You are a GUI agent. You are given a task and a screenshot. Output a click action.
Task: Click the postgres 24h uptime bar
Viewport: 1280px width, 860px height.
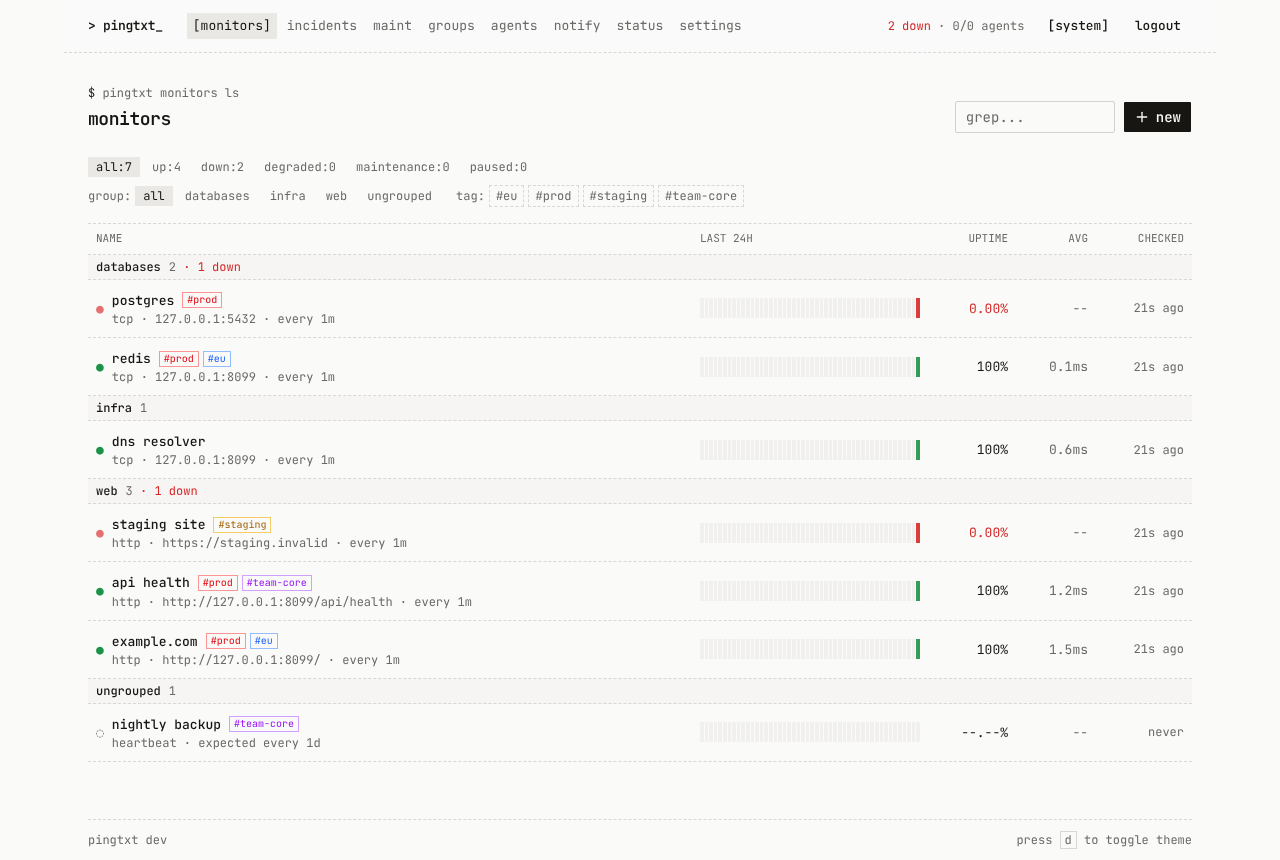810,308
